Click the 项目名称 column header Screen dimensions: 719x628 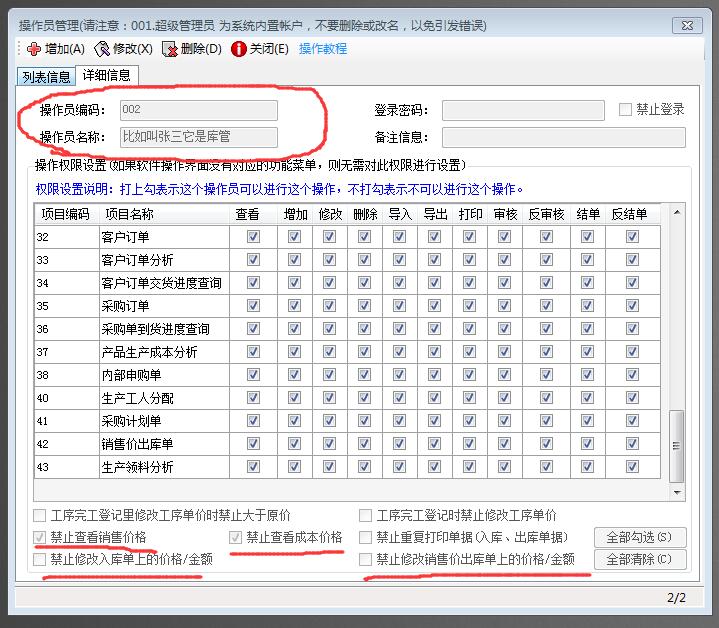[x=130, y=214]
